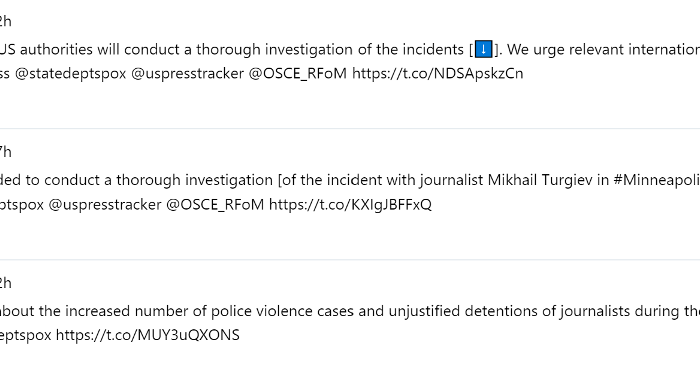
Task: Select tweet text 'US authorities will conduct a thorough investigation'
Action: click(x=176, y=49)
